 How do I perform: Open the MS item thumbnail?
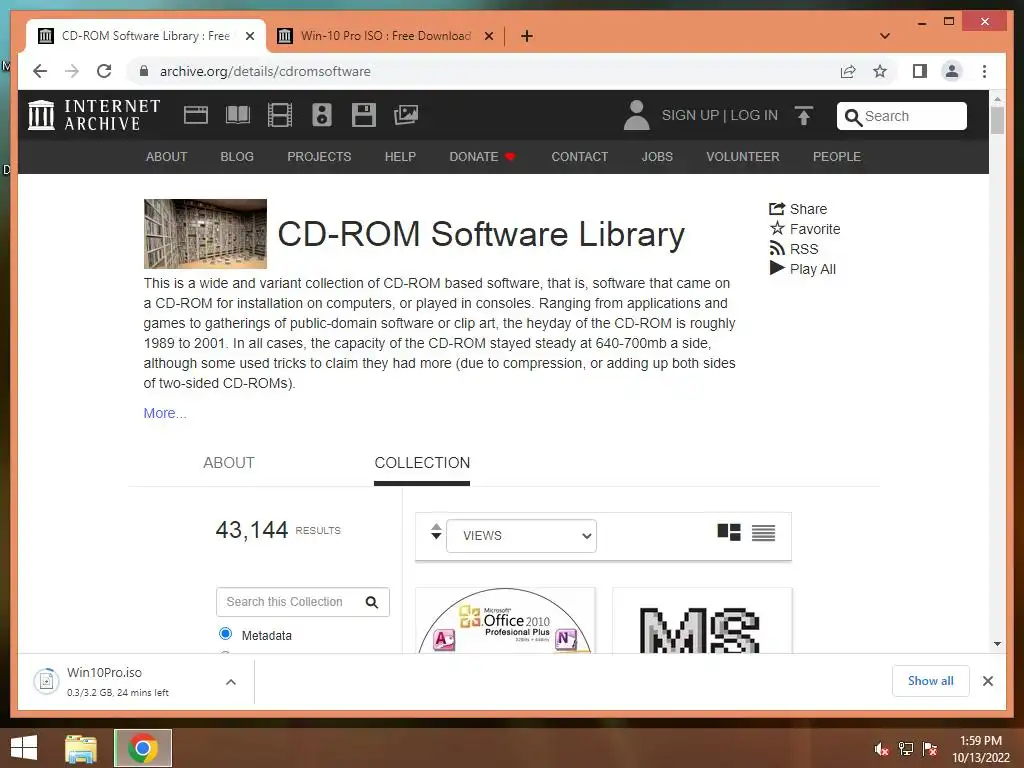tap(702, 620)
